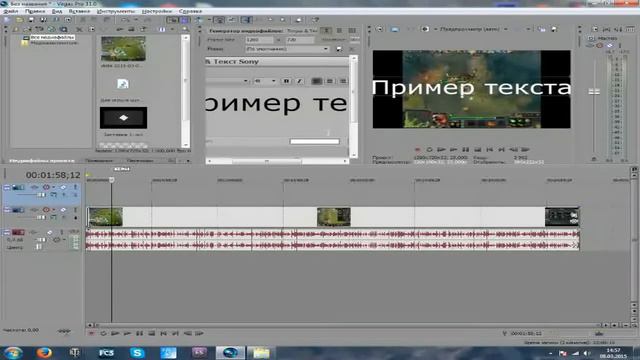This screenshot has width=640, height=360.
Task: Open Skype from the taskbar
Action: pos(137,353)
